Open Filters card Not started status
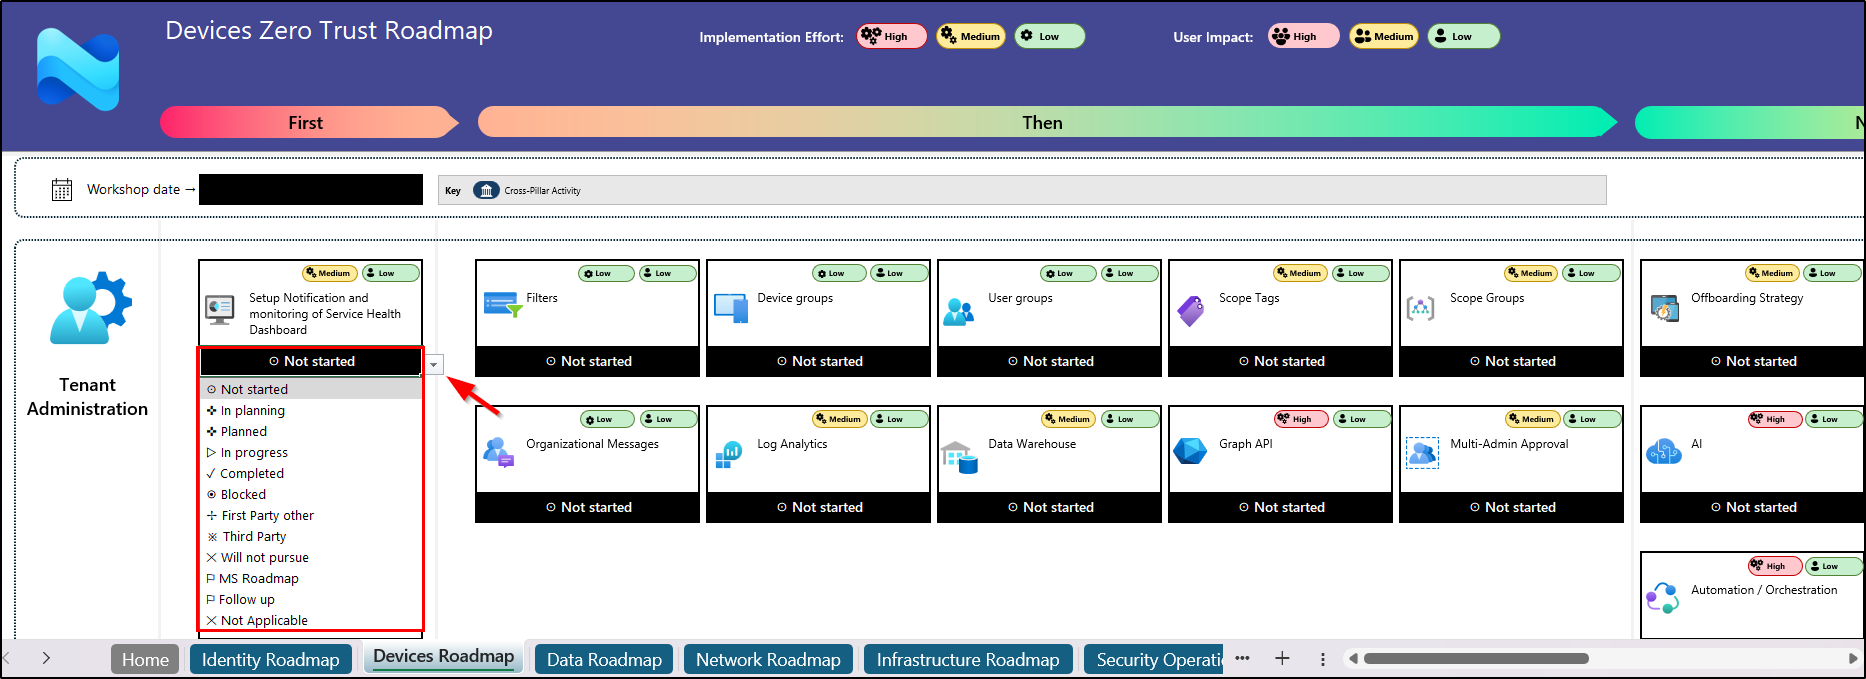The height and width of the screenshot is (679, 1866). click(588, 361)
